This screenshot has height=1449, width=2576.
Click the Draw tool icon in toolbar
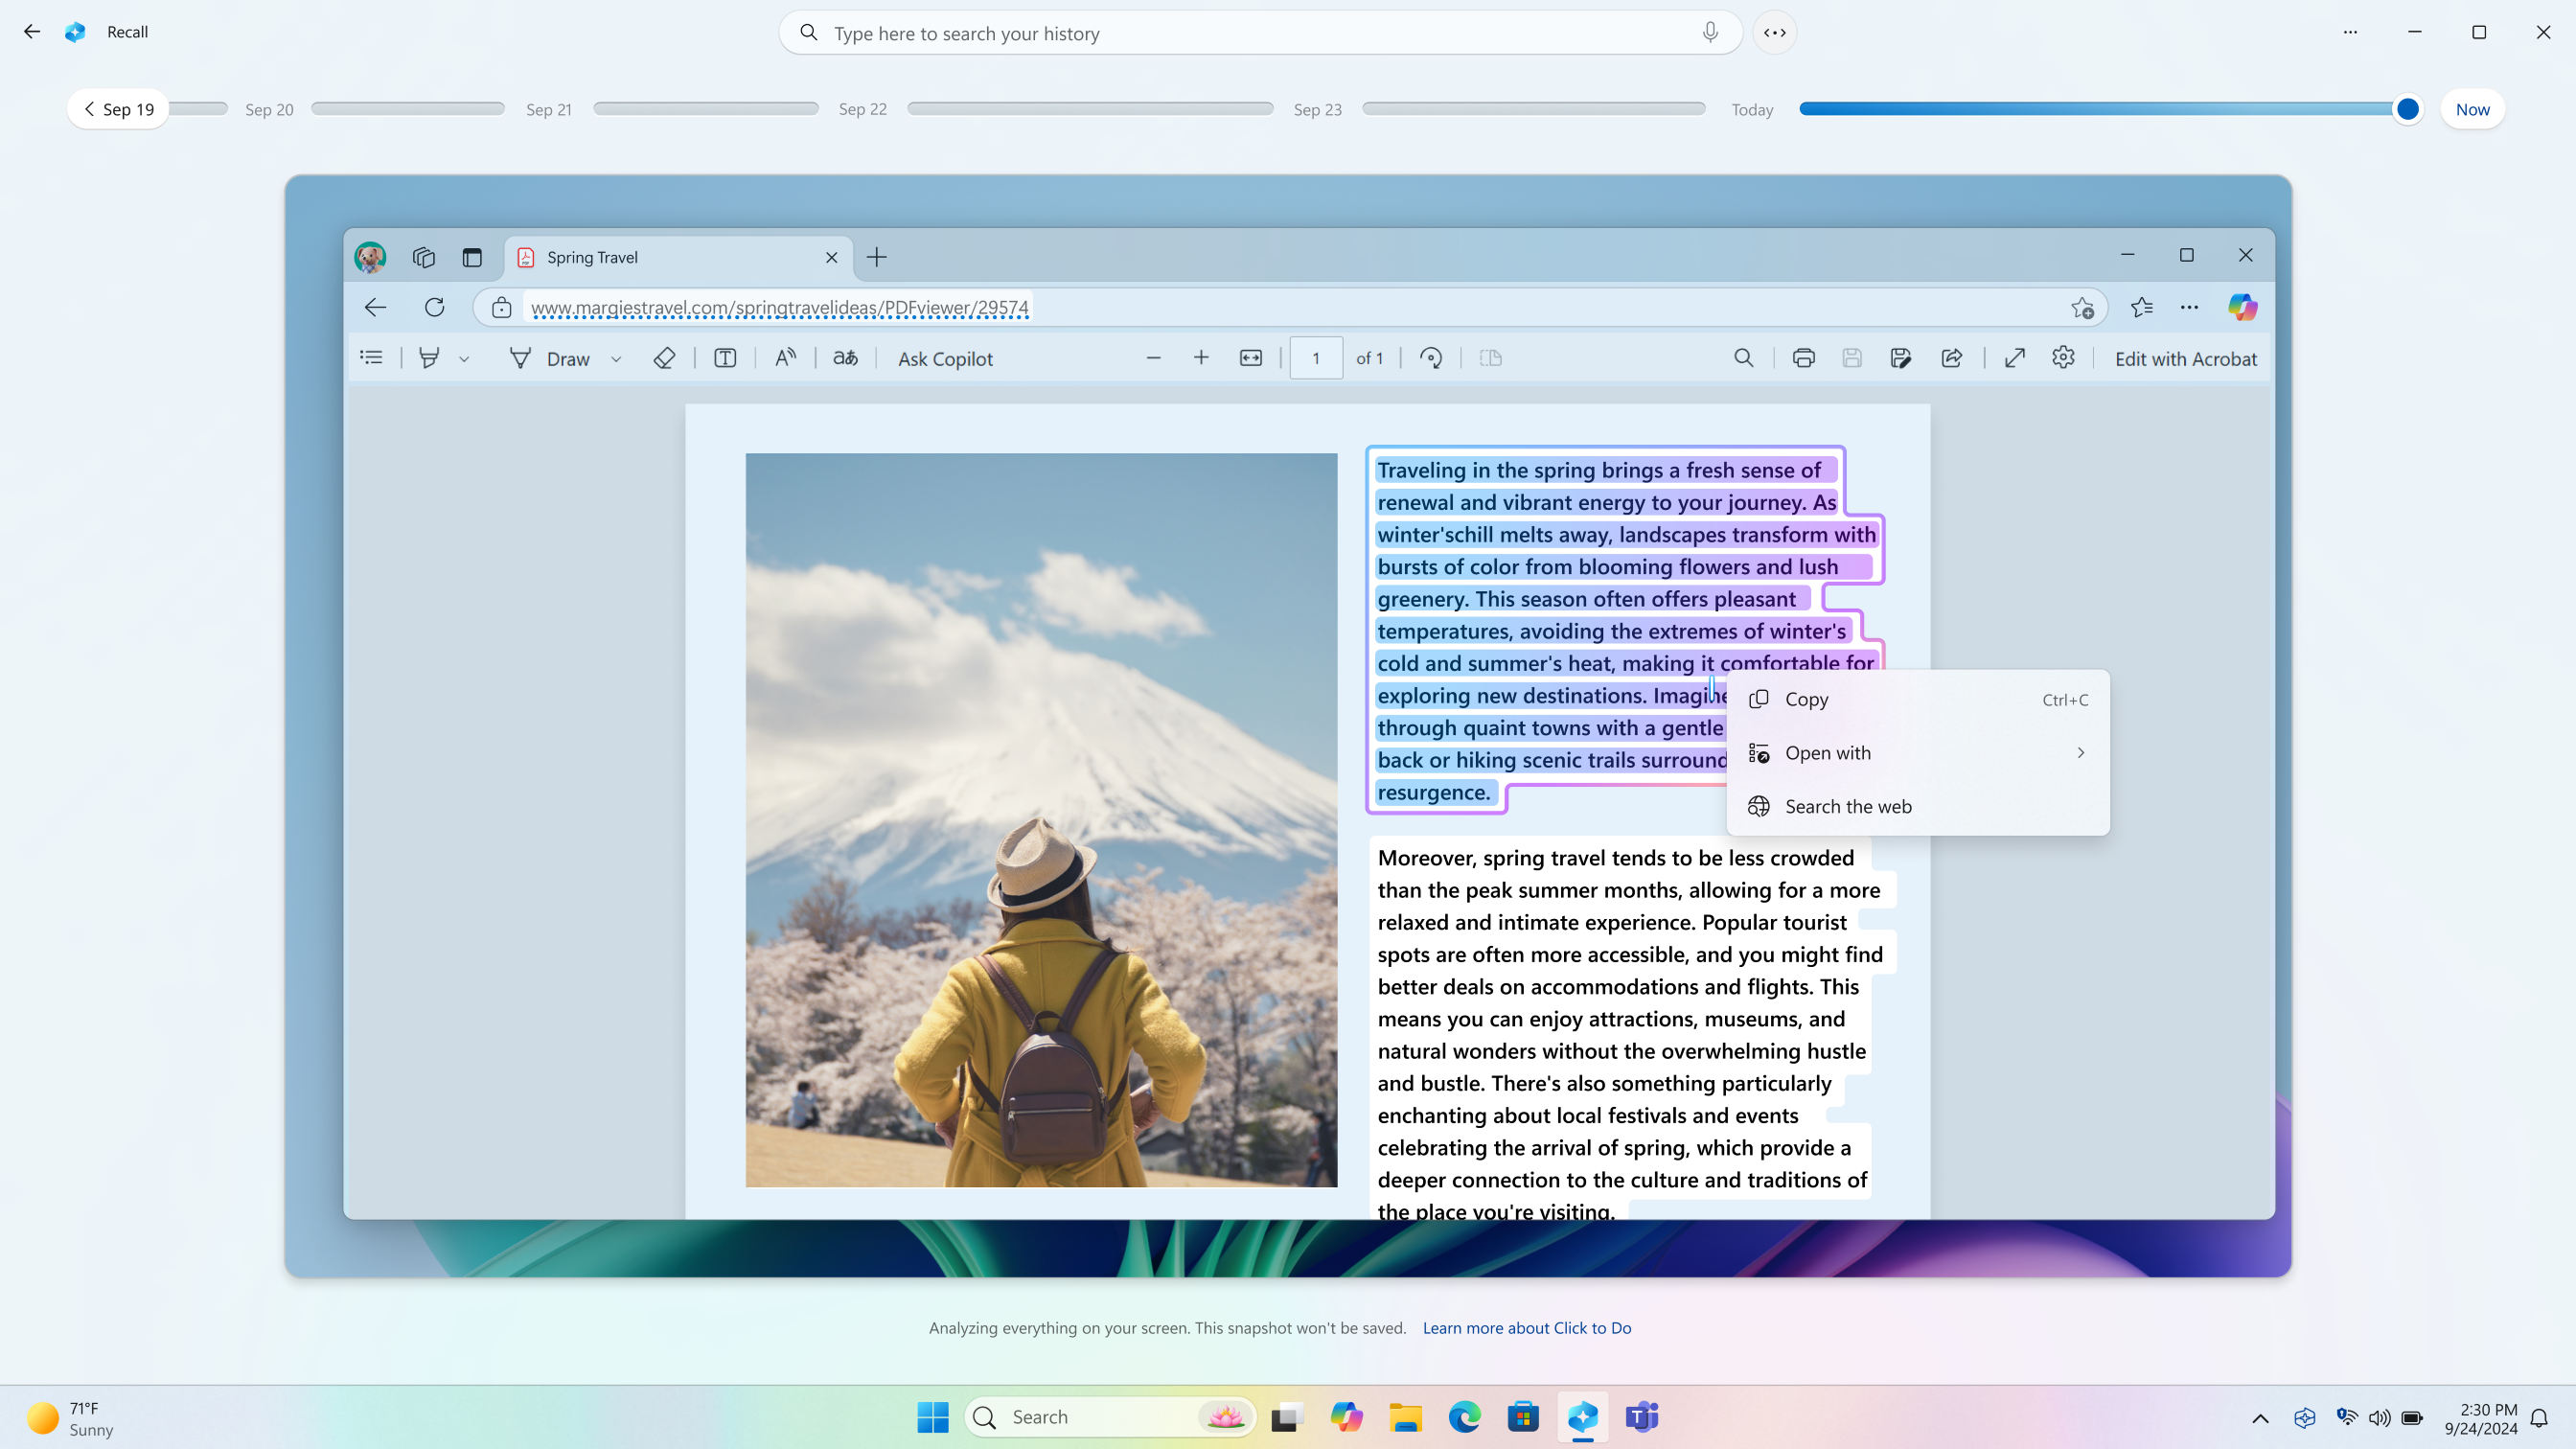518,357
